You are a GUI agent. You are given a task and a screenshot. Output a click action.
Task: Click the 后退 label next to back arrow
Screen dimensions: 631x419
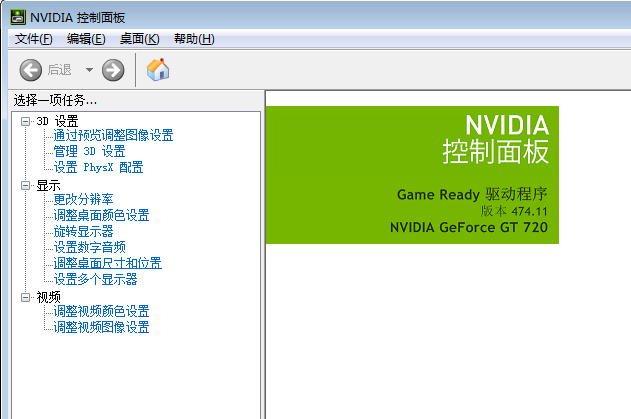(x=59, y=70)
